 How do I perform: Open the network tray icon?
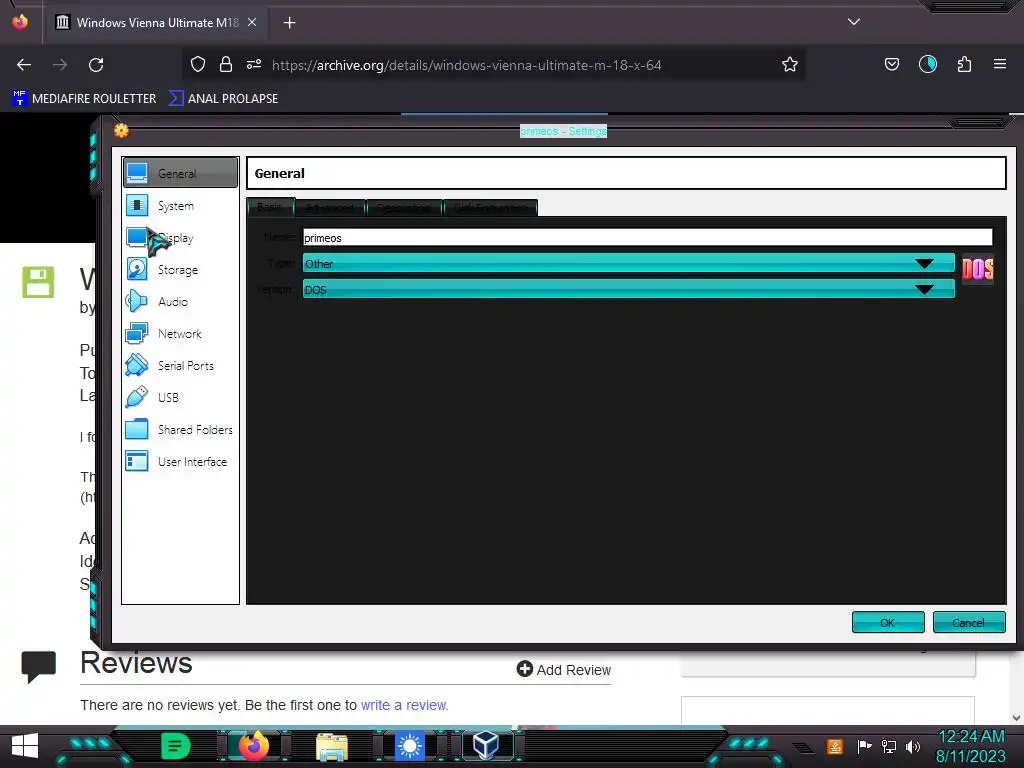click(889, 746)
